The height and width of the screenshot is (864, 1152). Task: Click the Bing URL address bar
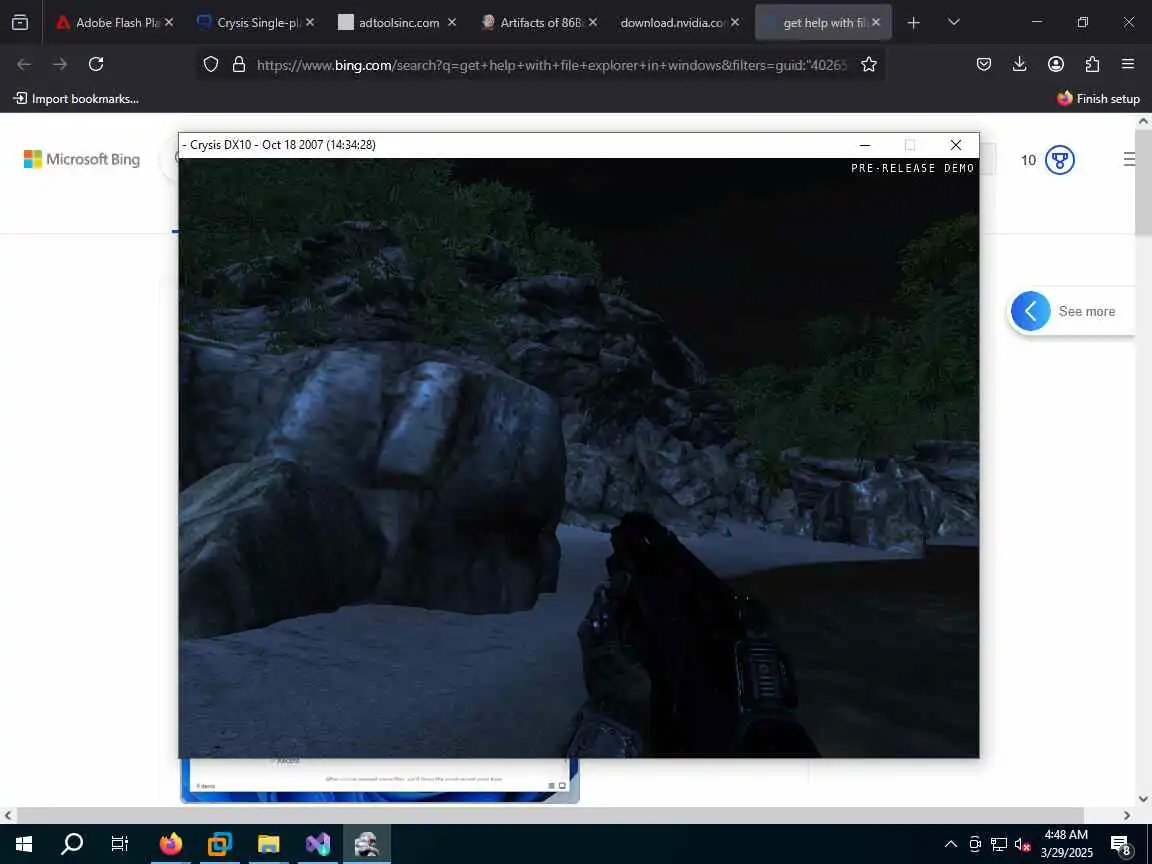[x=551, y=65]
